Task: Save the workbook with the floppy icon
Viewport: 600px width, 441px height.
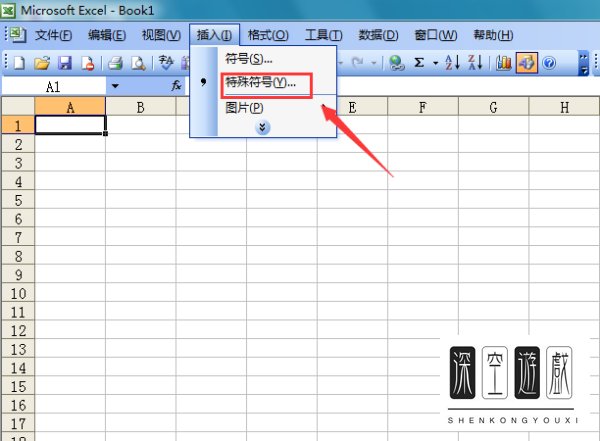Action: [65, 63]
